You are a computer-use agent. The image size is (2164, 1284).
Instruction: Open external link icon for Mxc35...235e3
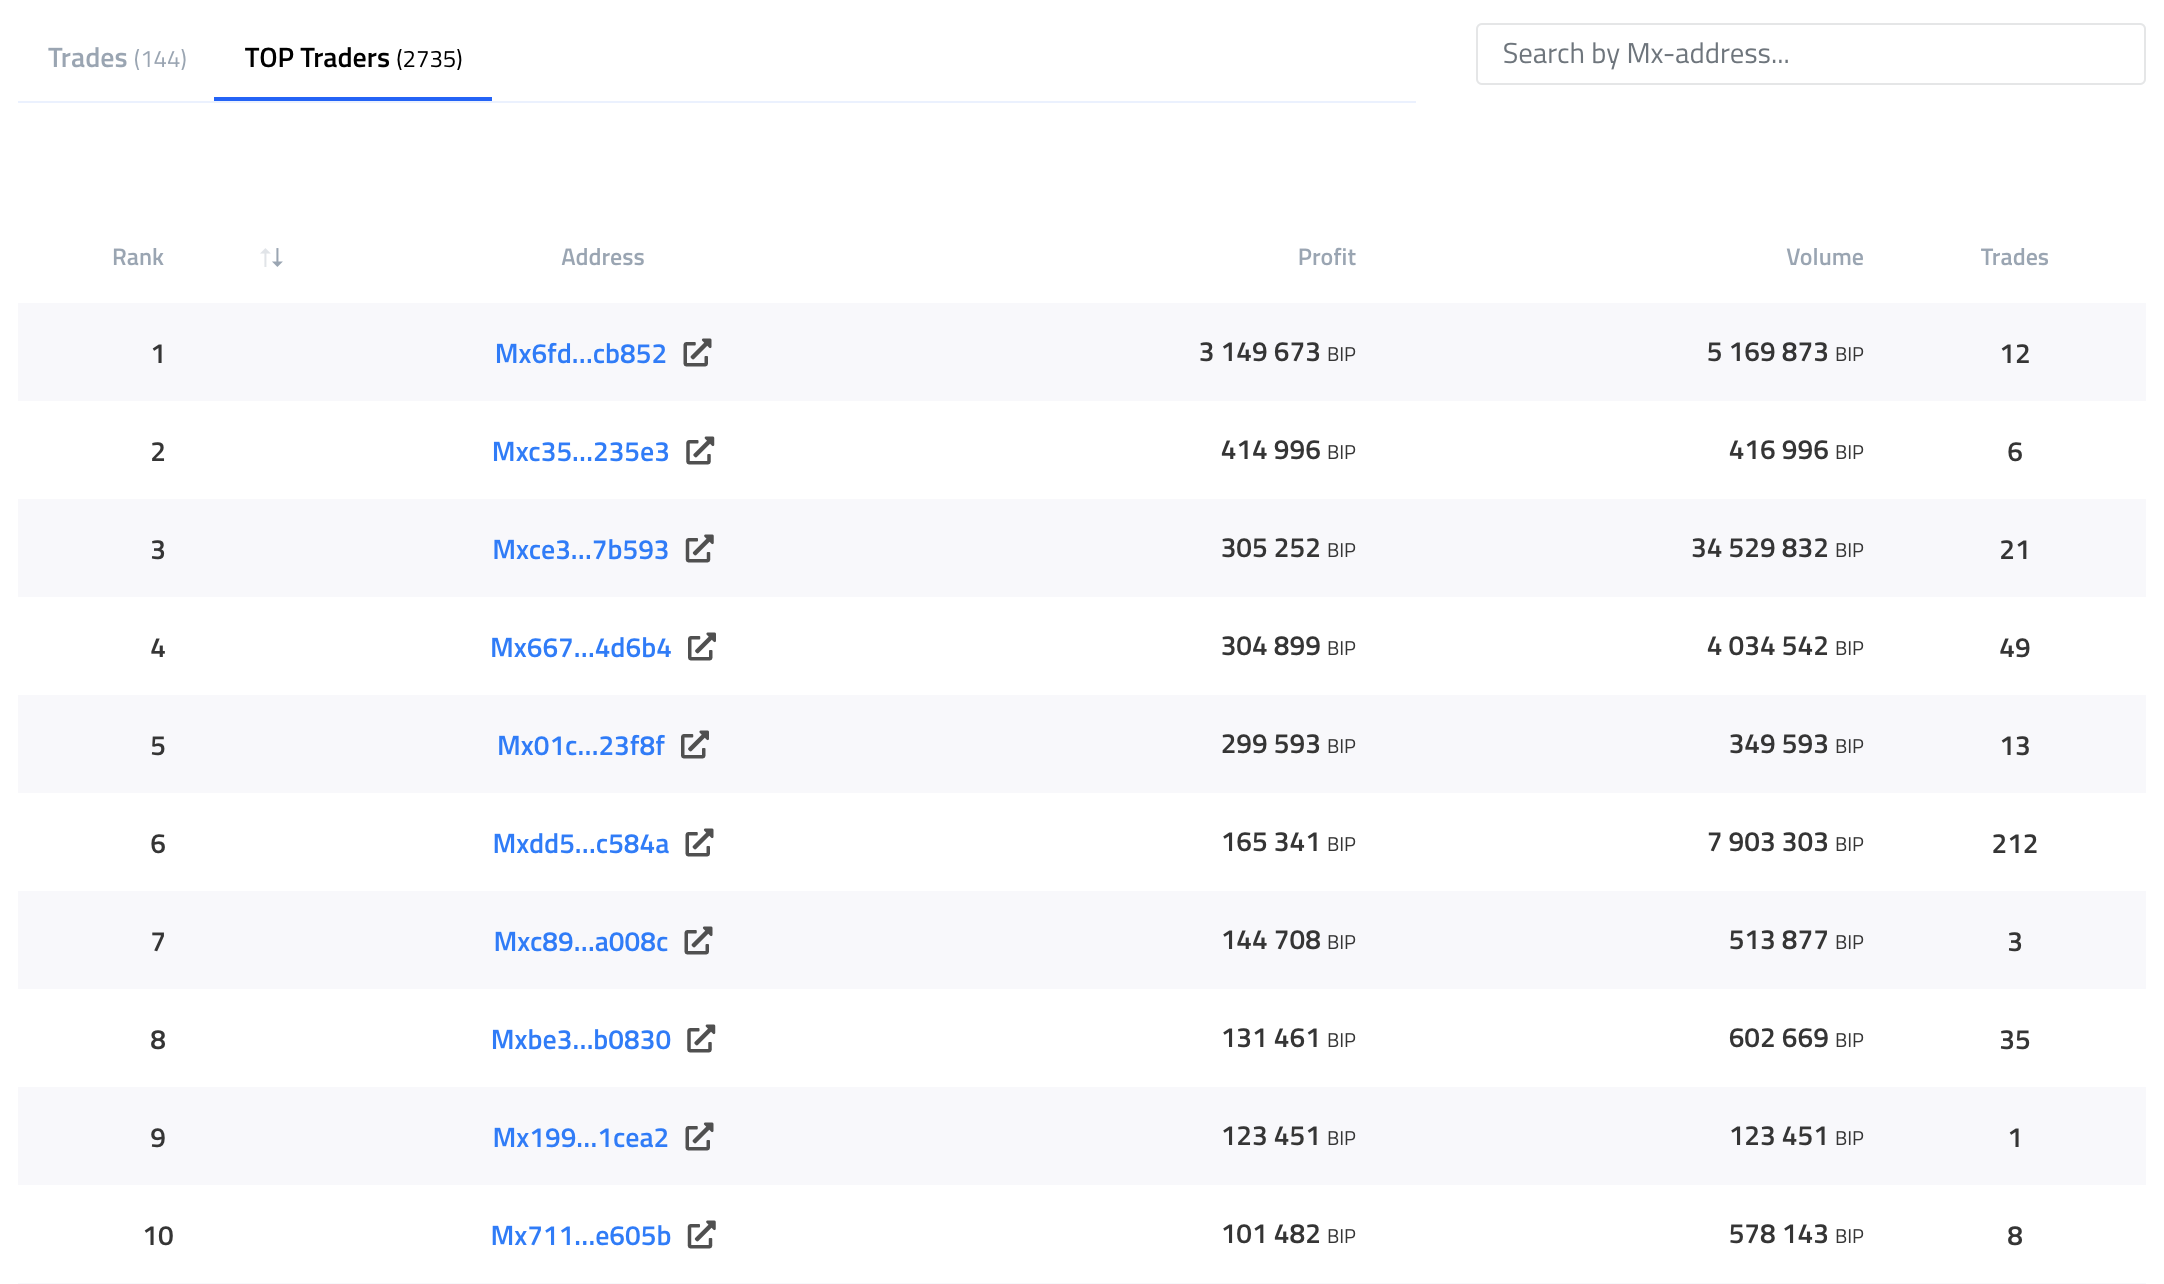coord(700,451)
